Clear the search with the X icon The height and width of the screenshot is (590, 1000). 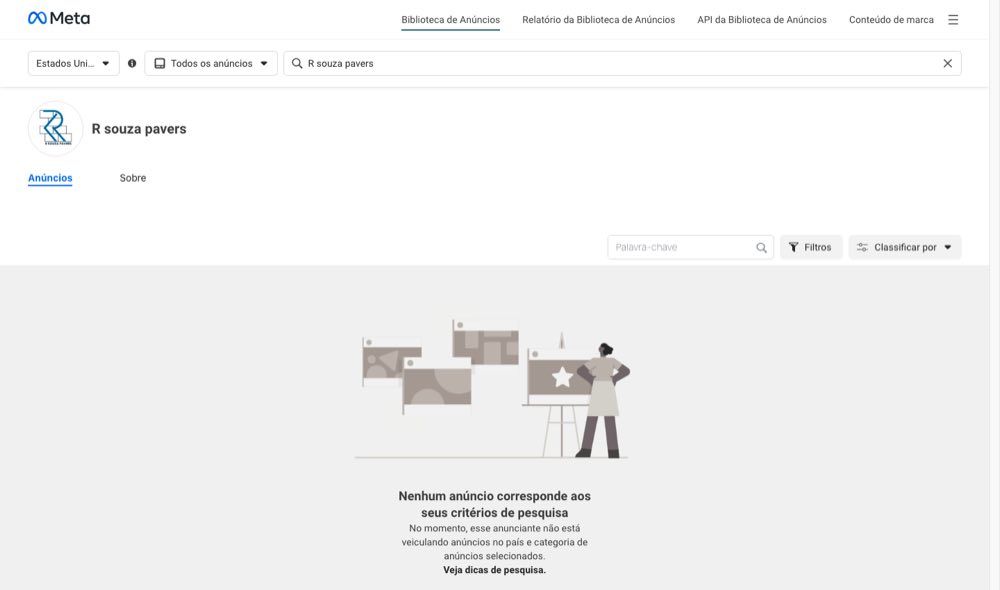948,63
